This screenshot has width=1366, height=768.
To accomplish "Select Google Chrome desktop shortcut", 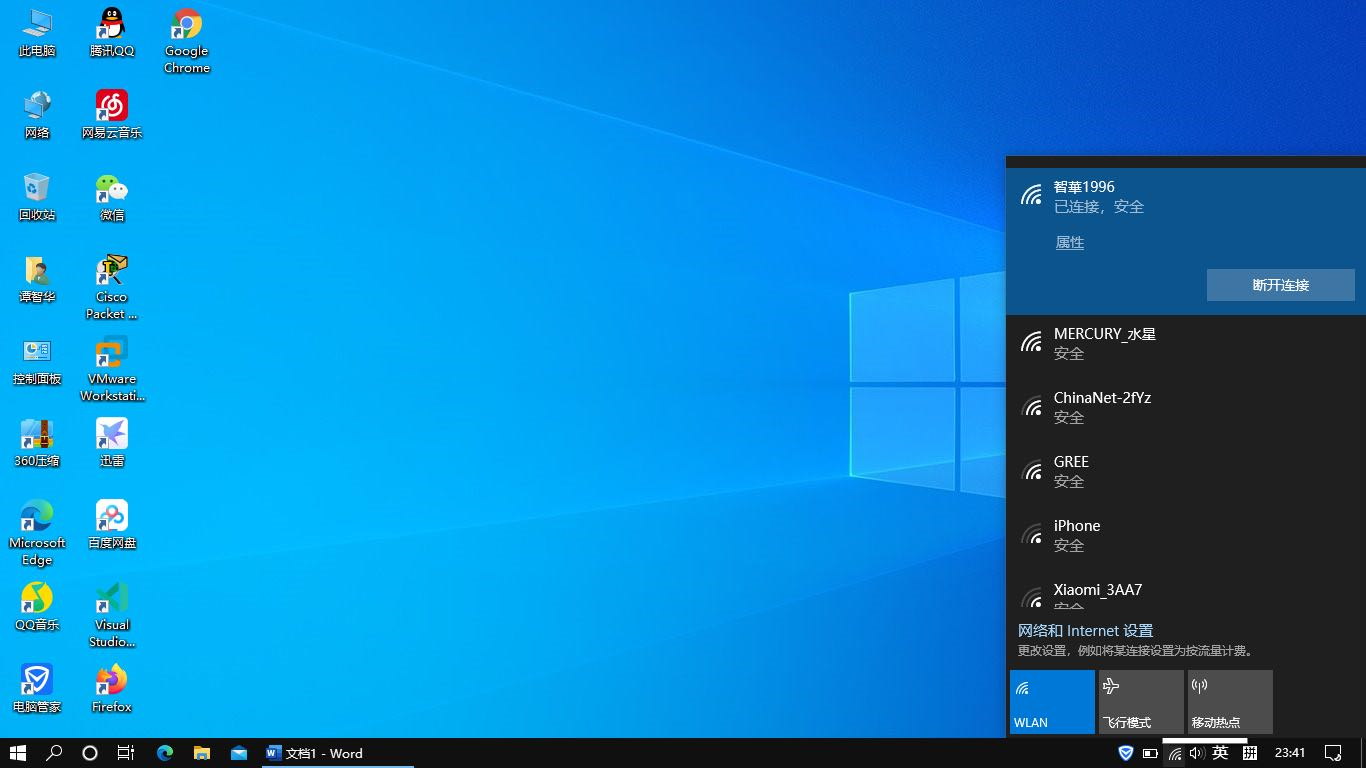I will pos(187,41).
